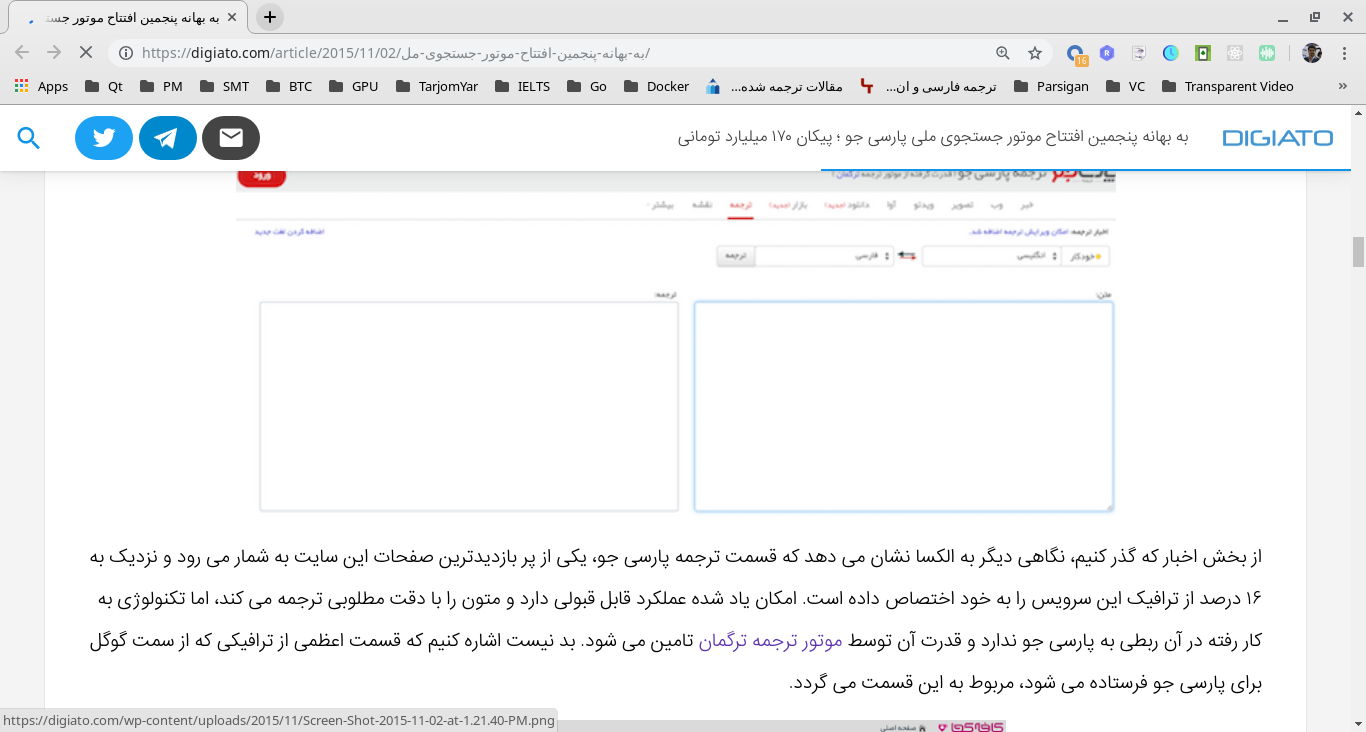1366x732 pixels.
Task: Open Chrome three-dot menu
Action: pos(1343,53)
